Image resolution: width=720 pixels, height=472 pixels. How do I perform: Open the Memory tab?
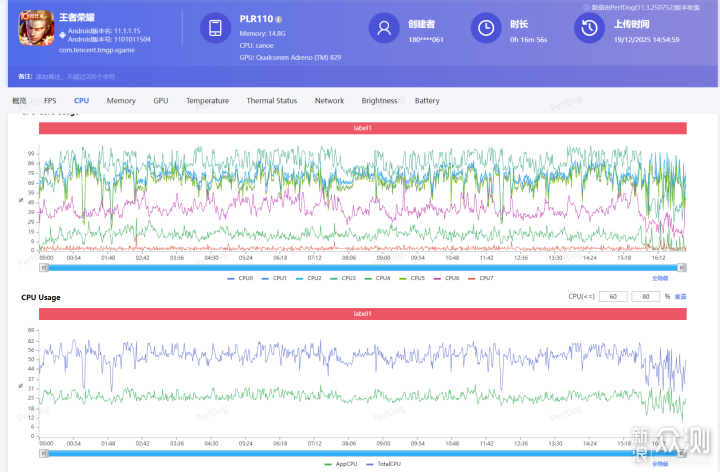121,101
